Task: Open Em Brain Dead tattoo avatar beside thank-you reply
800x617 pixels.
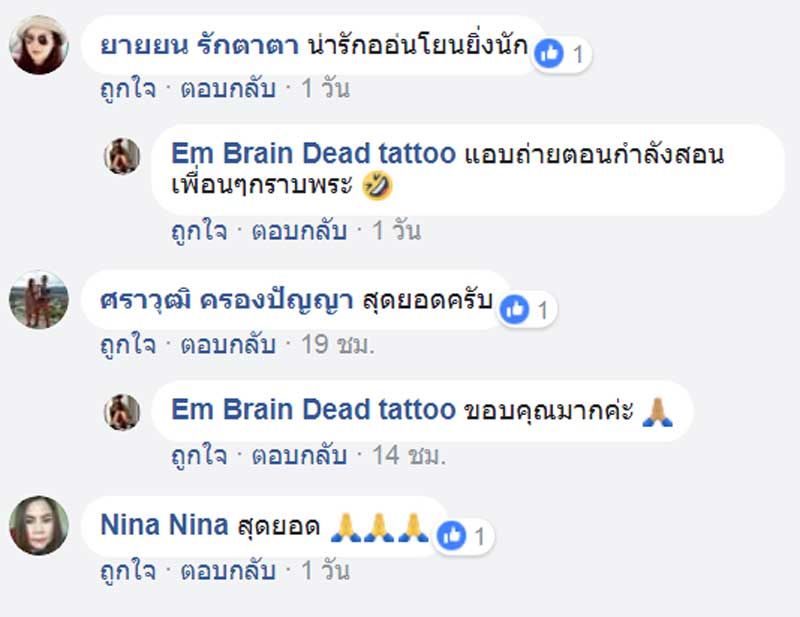Action: tap(122, 412)
